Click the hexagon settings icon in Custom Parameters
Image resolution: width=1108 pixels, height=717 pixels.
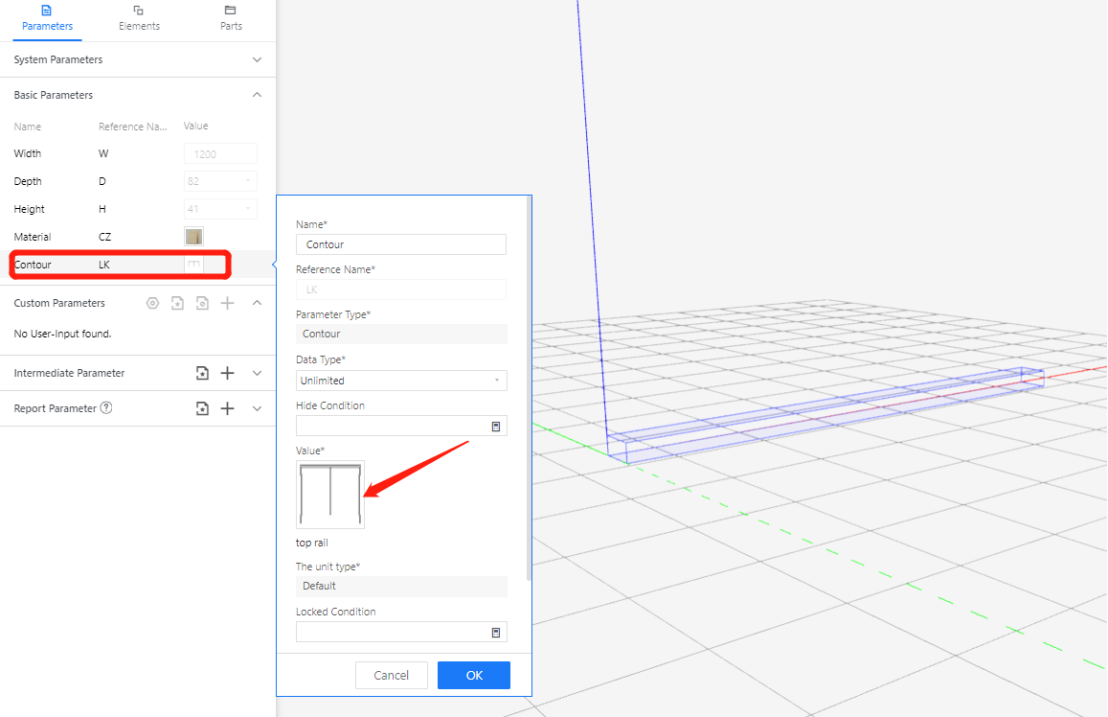(152, 303)
